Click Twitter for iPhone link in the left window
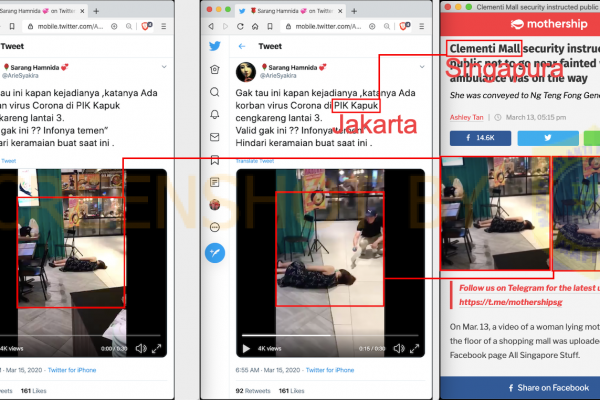This screenshot has height=400, width=600. point(72,370)
